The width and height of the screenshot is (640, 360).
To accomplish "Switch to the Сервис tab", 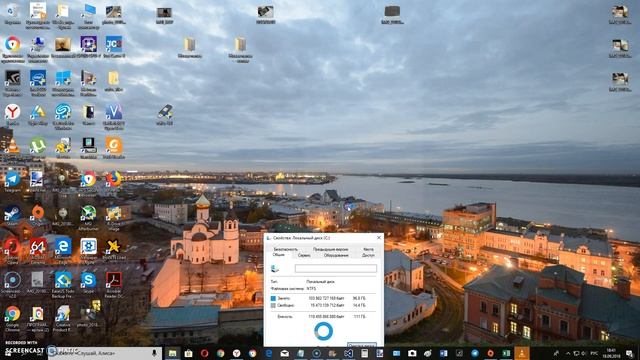I will click(x=304, y=255).
